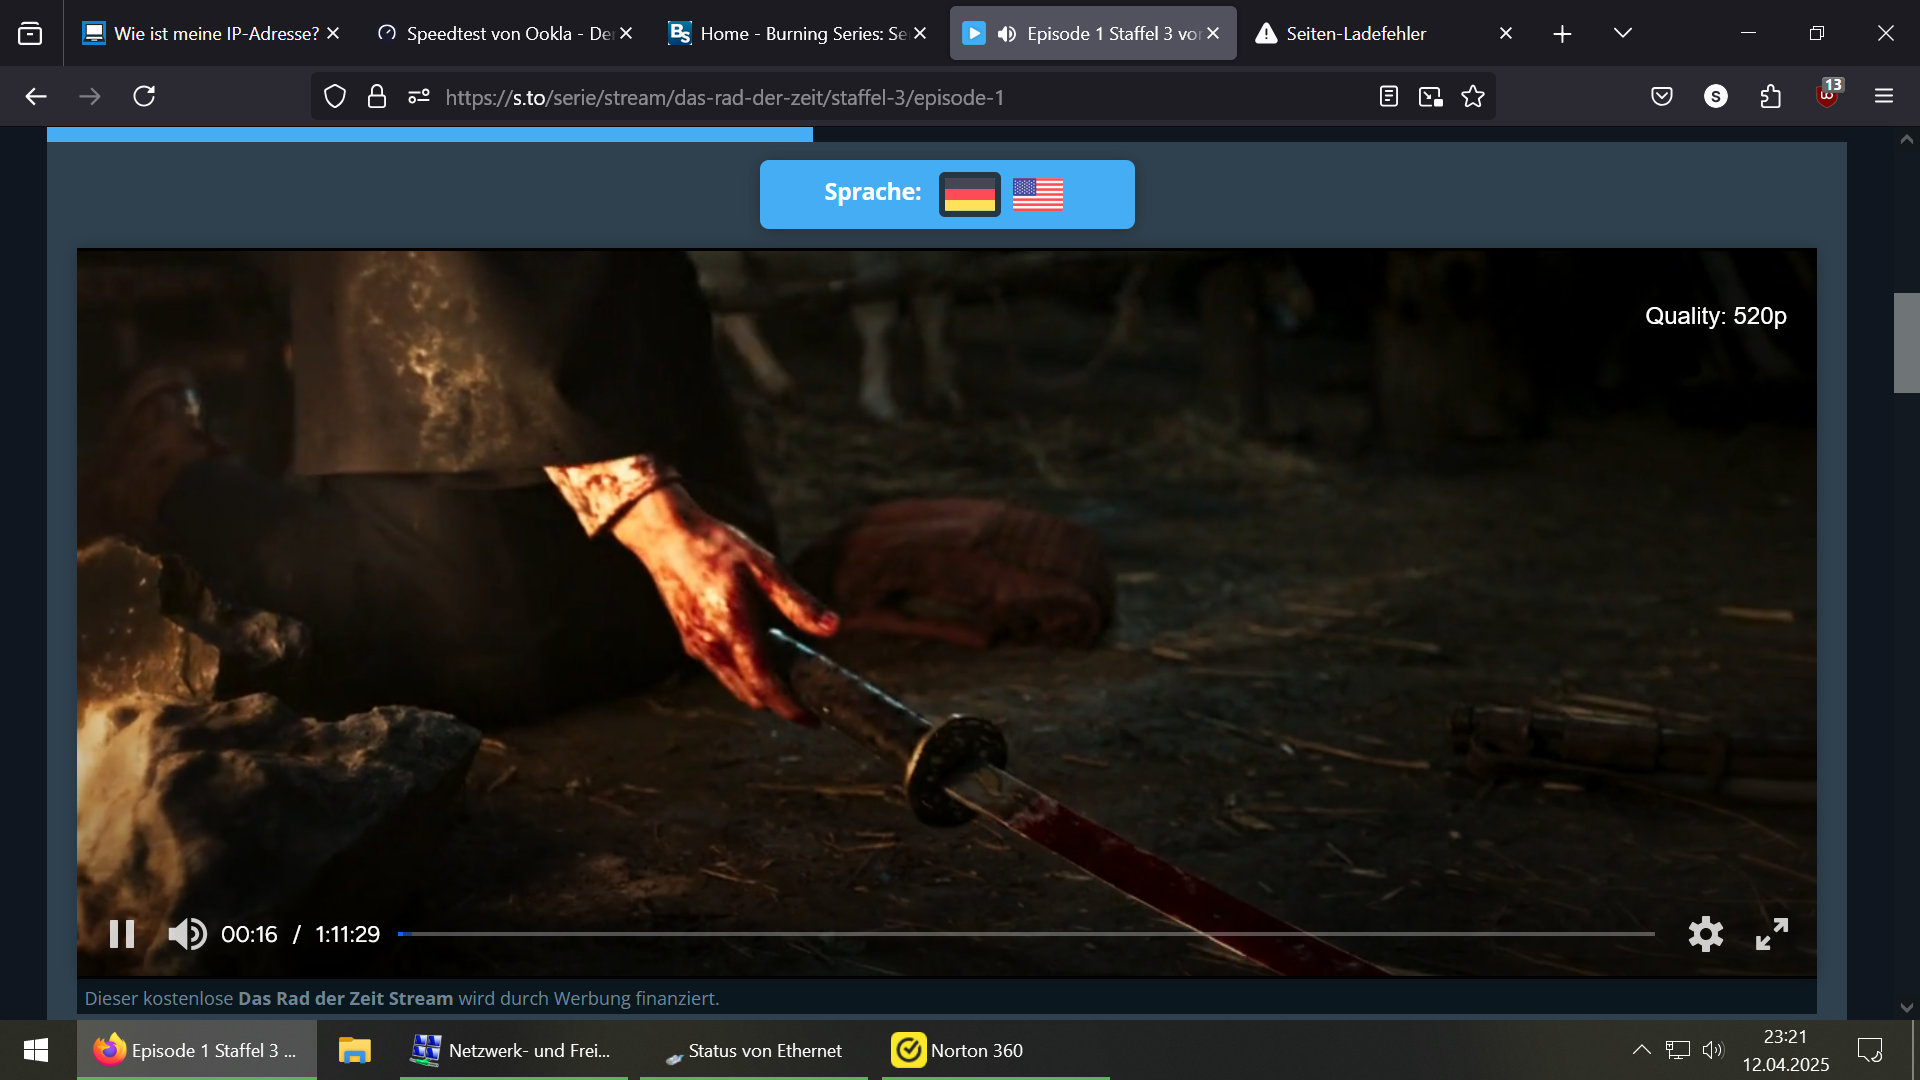Save page to Pocket
The width and height of the screenshot is (1920, 1080).
(x=1662, y=96)
